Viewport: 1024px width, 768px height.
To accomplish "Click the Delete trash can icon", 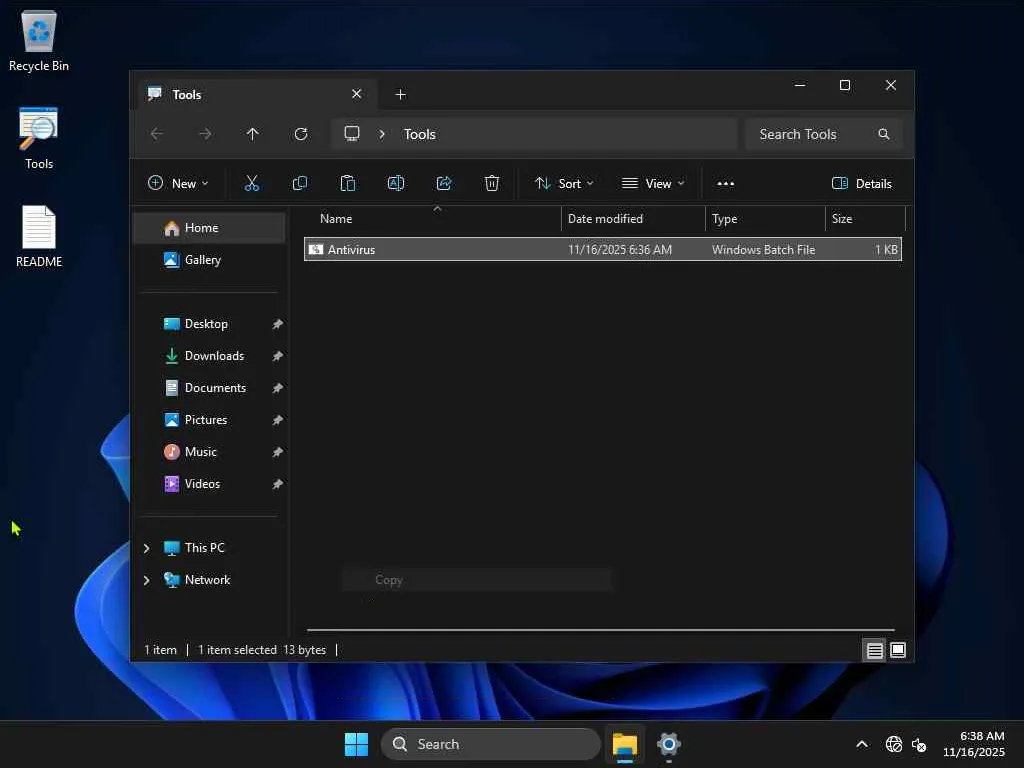I will 492,184.
